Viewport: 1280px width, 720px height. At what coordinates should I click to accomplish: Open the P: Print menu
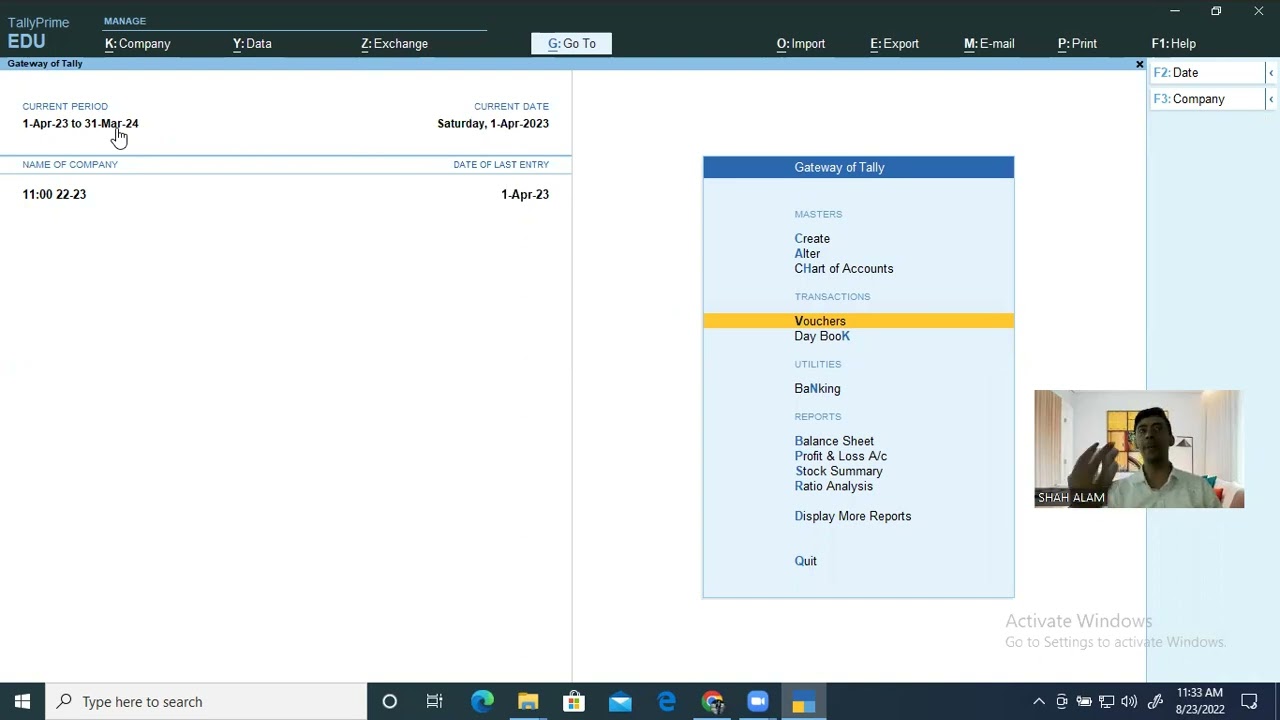click(x=1077, y=44)
